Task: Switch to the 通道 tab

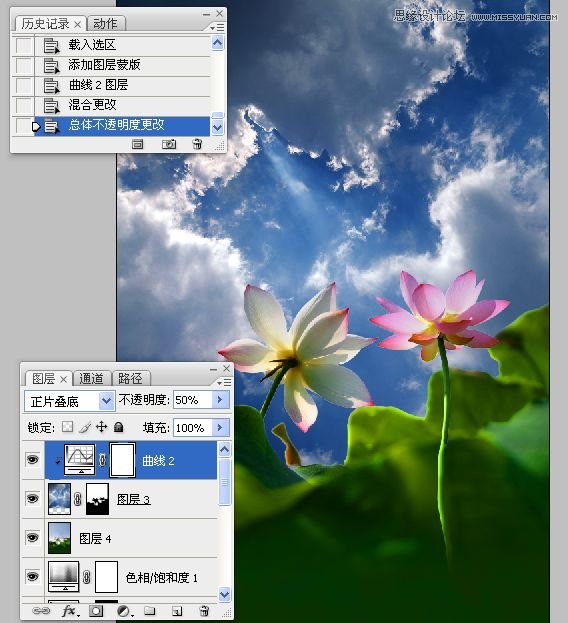Action: [91, 378]
